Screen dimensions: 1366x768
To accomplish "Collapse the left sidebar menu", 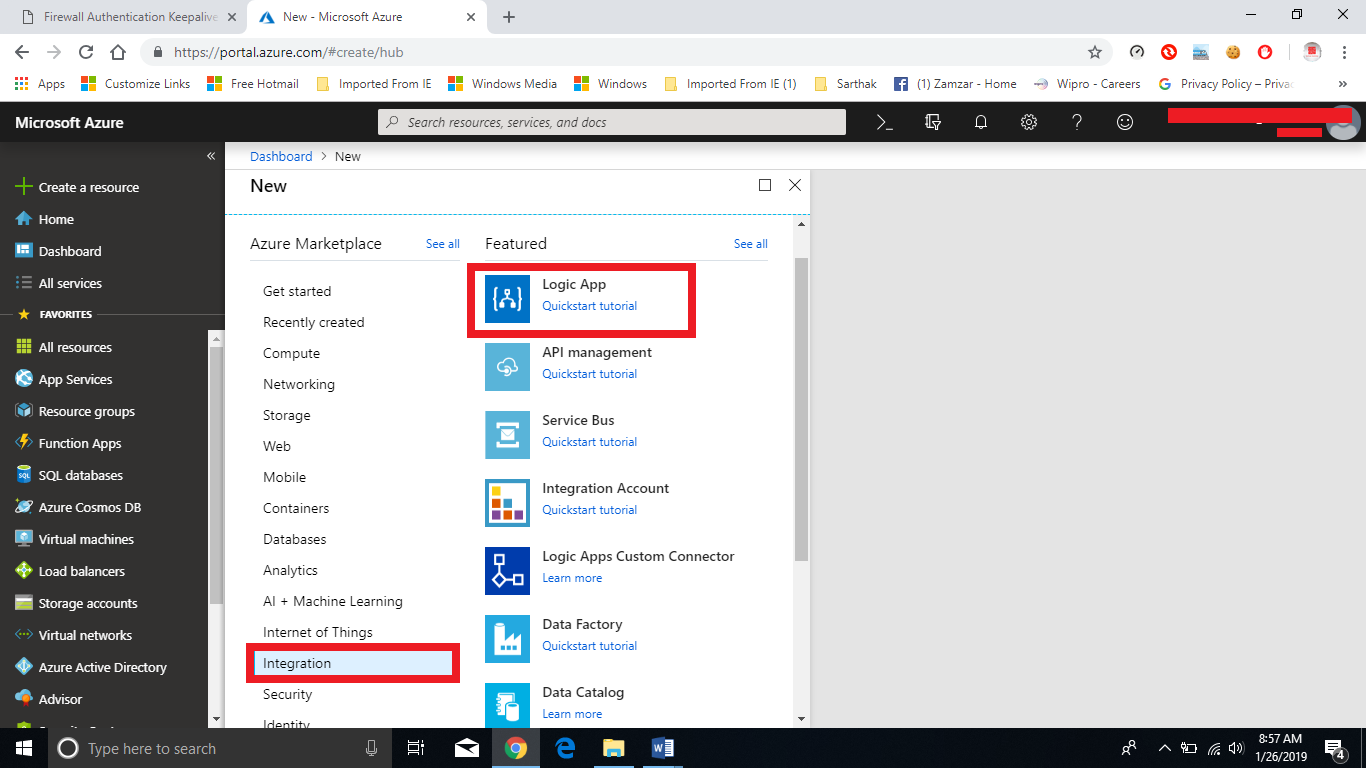I will [211, 156].
